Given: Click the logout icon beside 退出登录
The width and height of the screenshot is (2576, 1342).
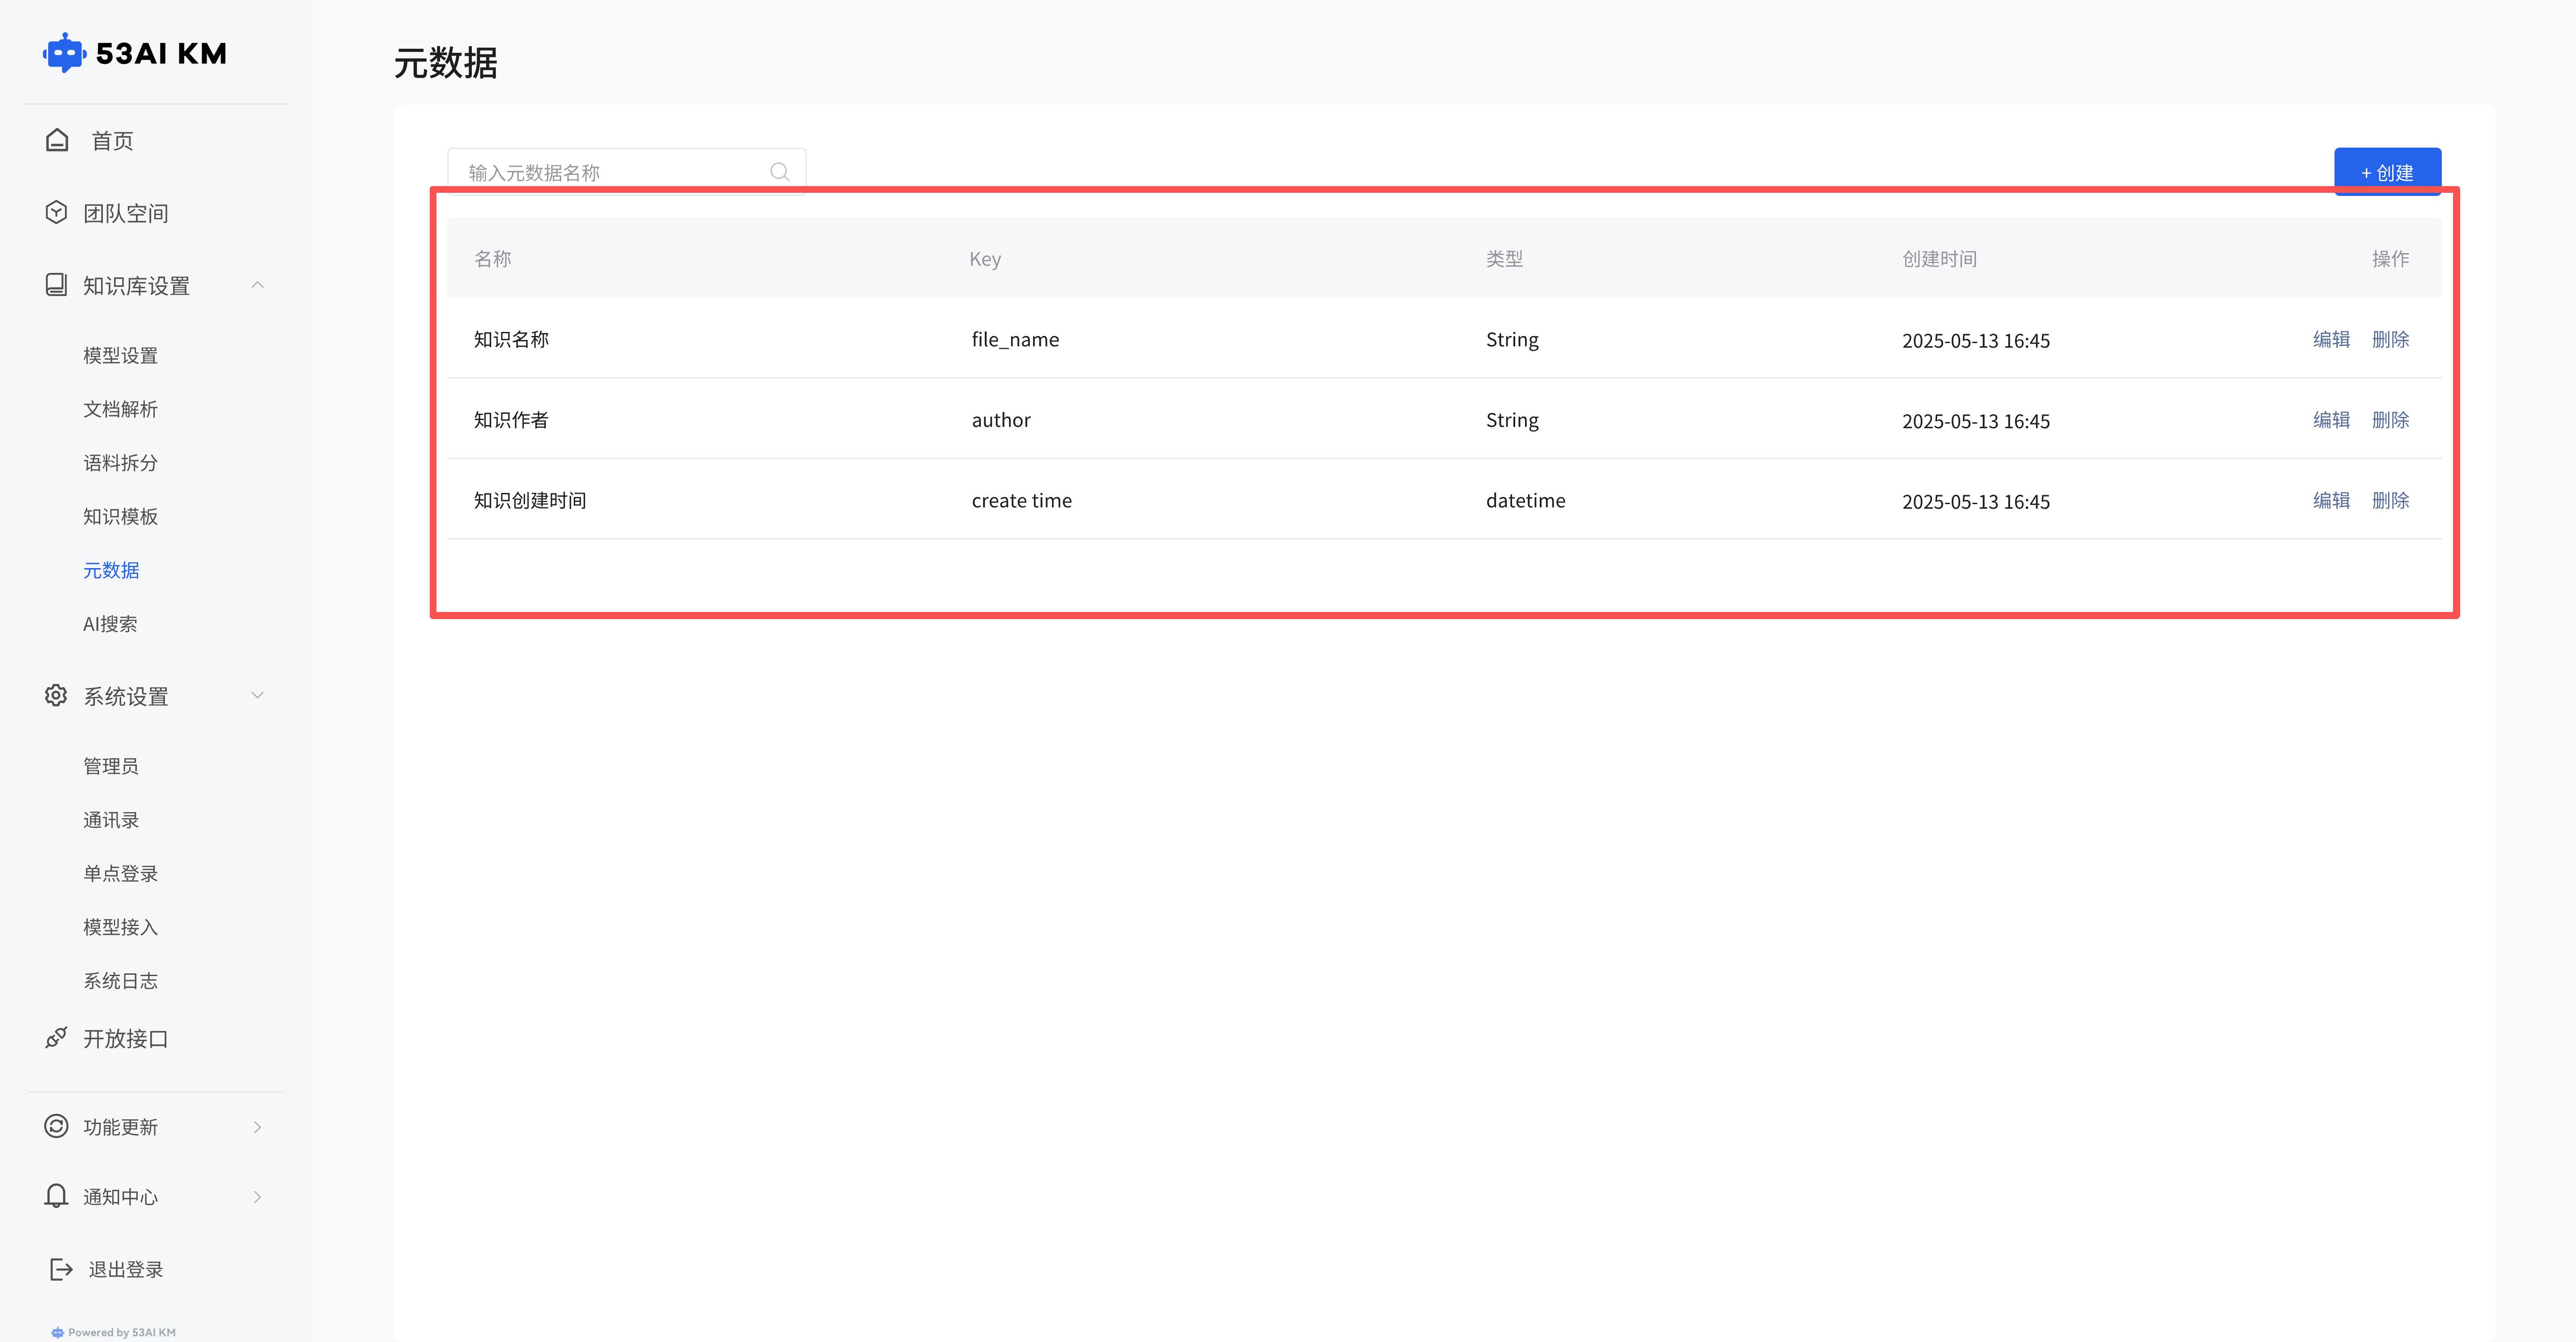Looking at the screenshot, I should tap(61, 1269).
